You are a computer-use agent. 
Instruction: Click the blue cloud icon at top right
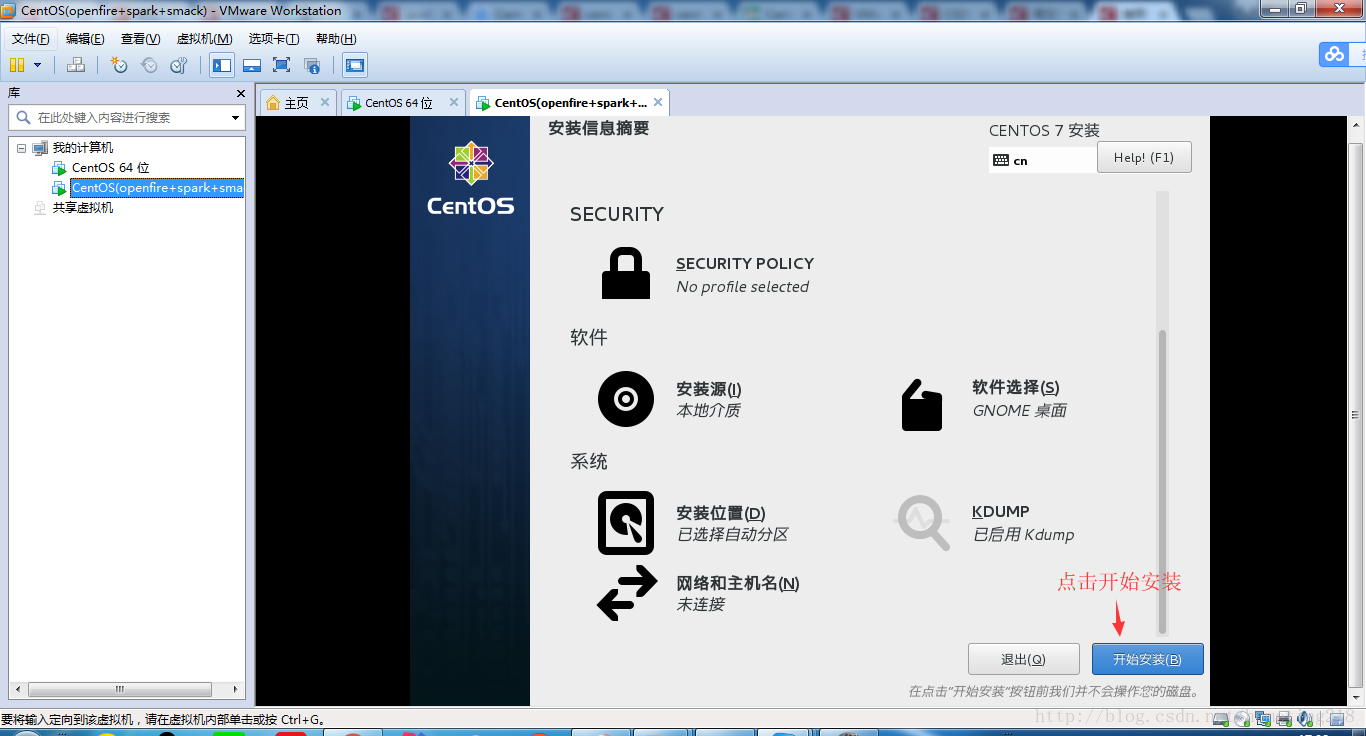[x=1334, y=55]
